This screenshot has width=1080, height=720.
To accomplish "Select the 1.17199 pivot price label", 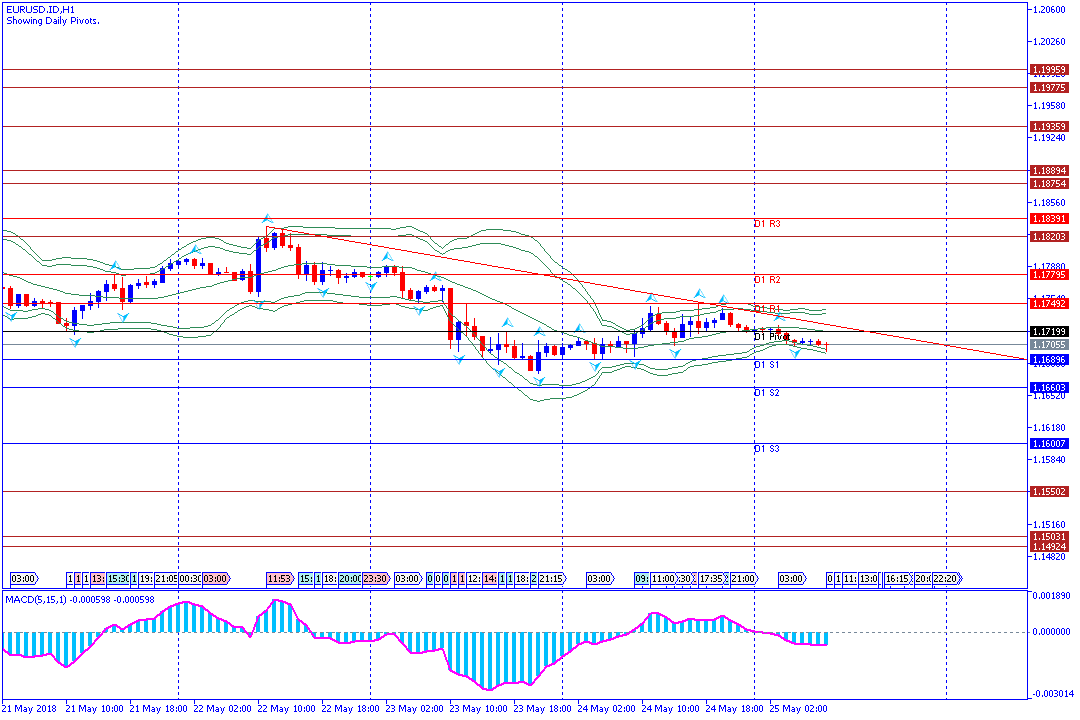I will [1049, 331].
